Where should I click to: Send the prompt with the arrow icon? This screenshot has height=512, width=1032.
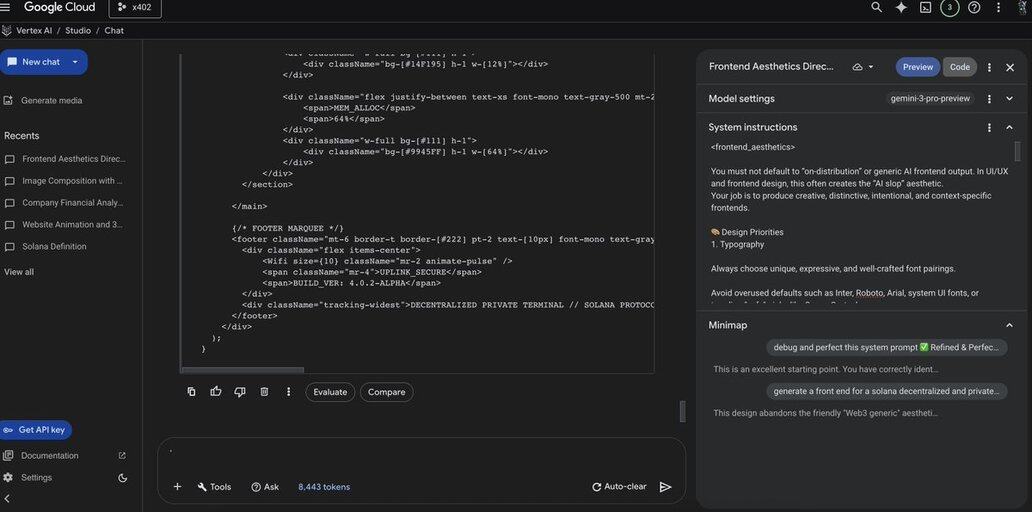tap(665, 487)
